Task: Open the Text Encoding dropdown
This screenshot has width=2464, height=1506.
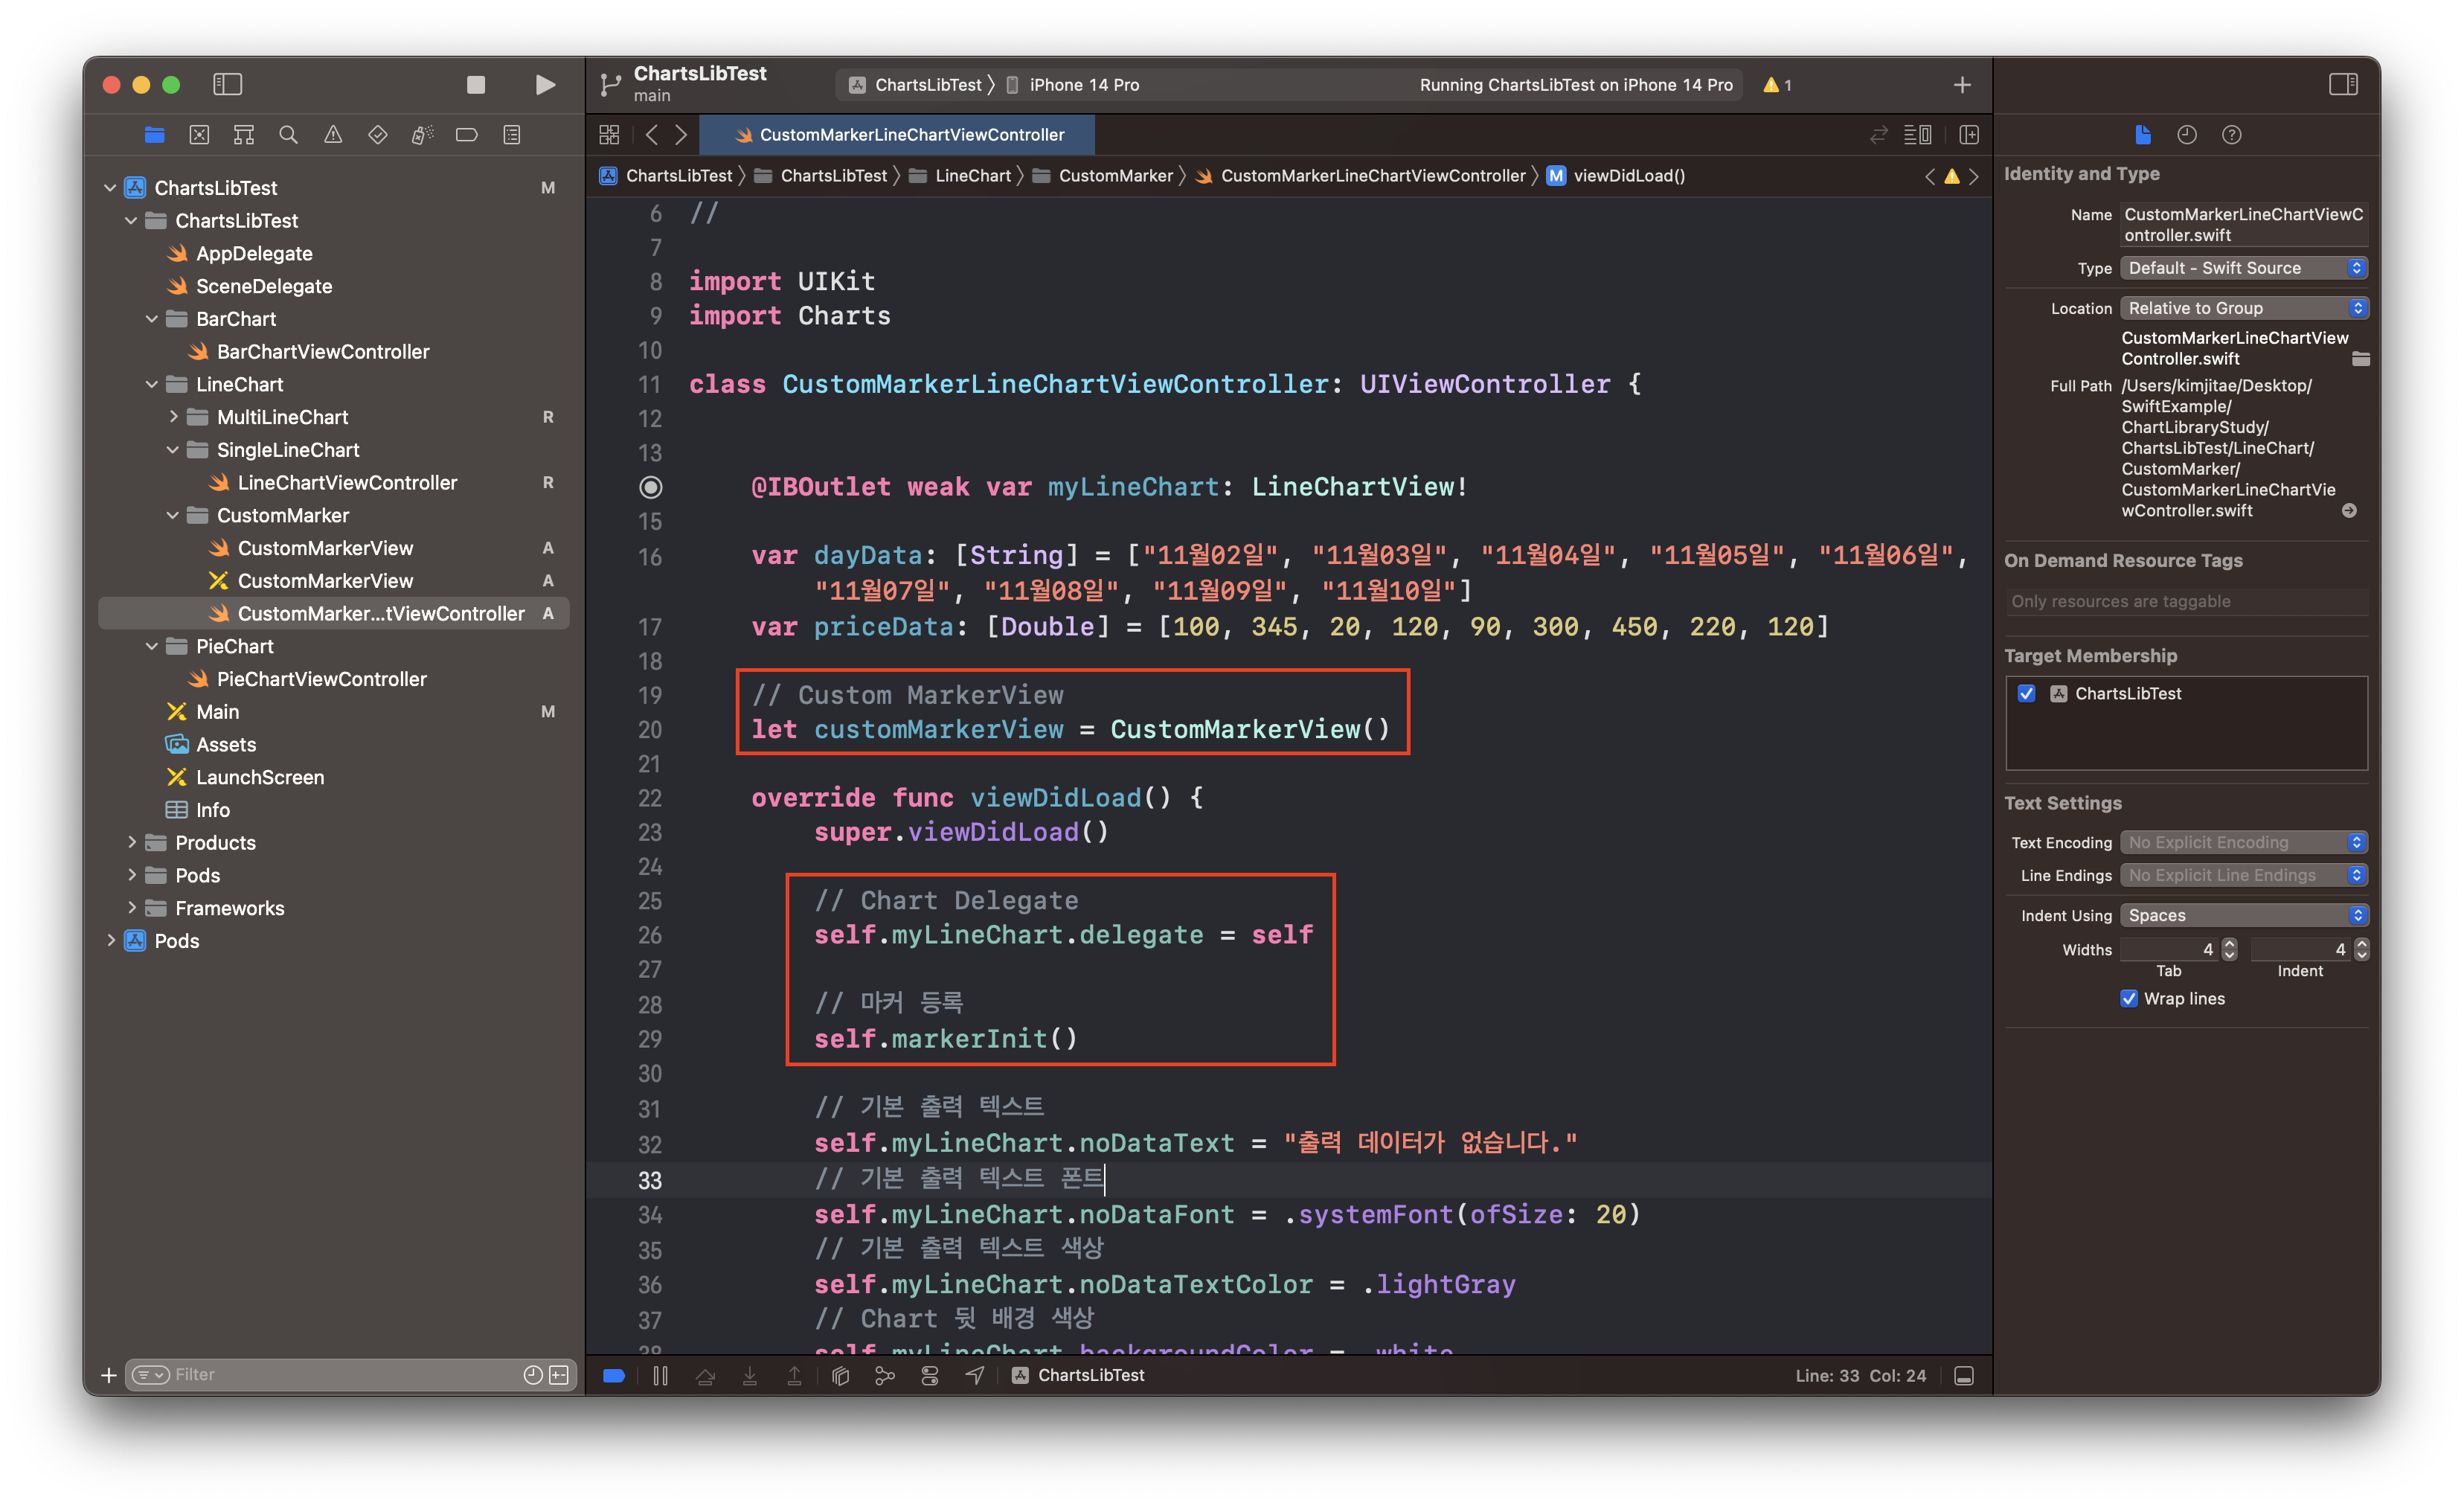Action: (2243, 842)
